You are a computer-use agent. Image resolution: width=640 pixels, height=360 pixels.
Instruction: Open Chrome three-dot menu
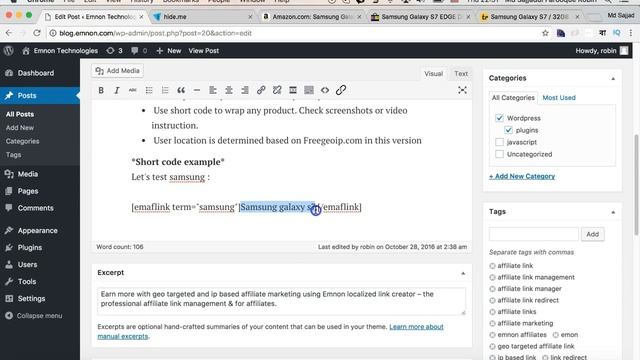coord(631,33)
